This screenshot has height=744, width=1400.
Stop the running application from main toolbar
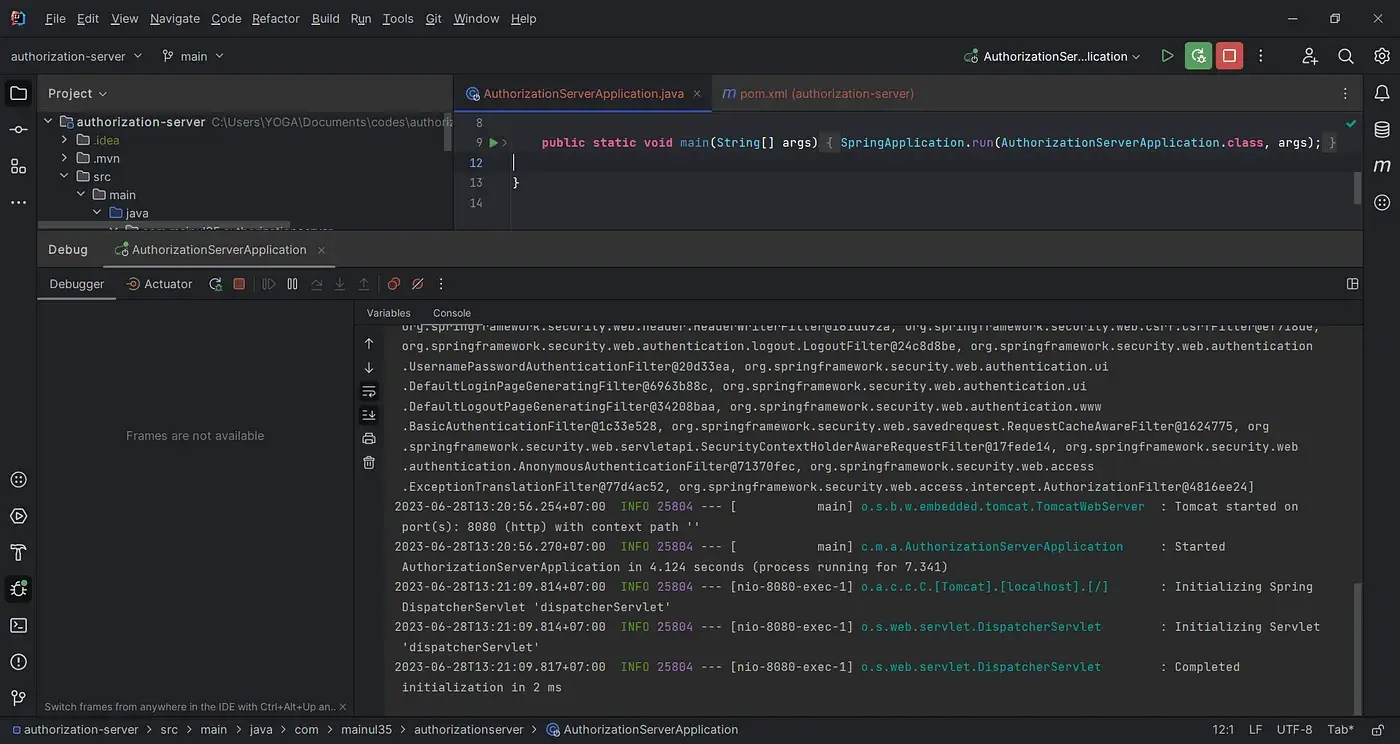[1230, 56]
